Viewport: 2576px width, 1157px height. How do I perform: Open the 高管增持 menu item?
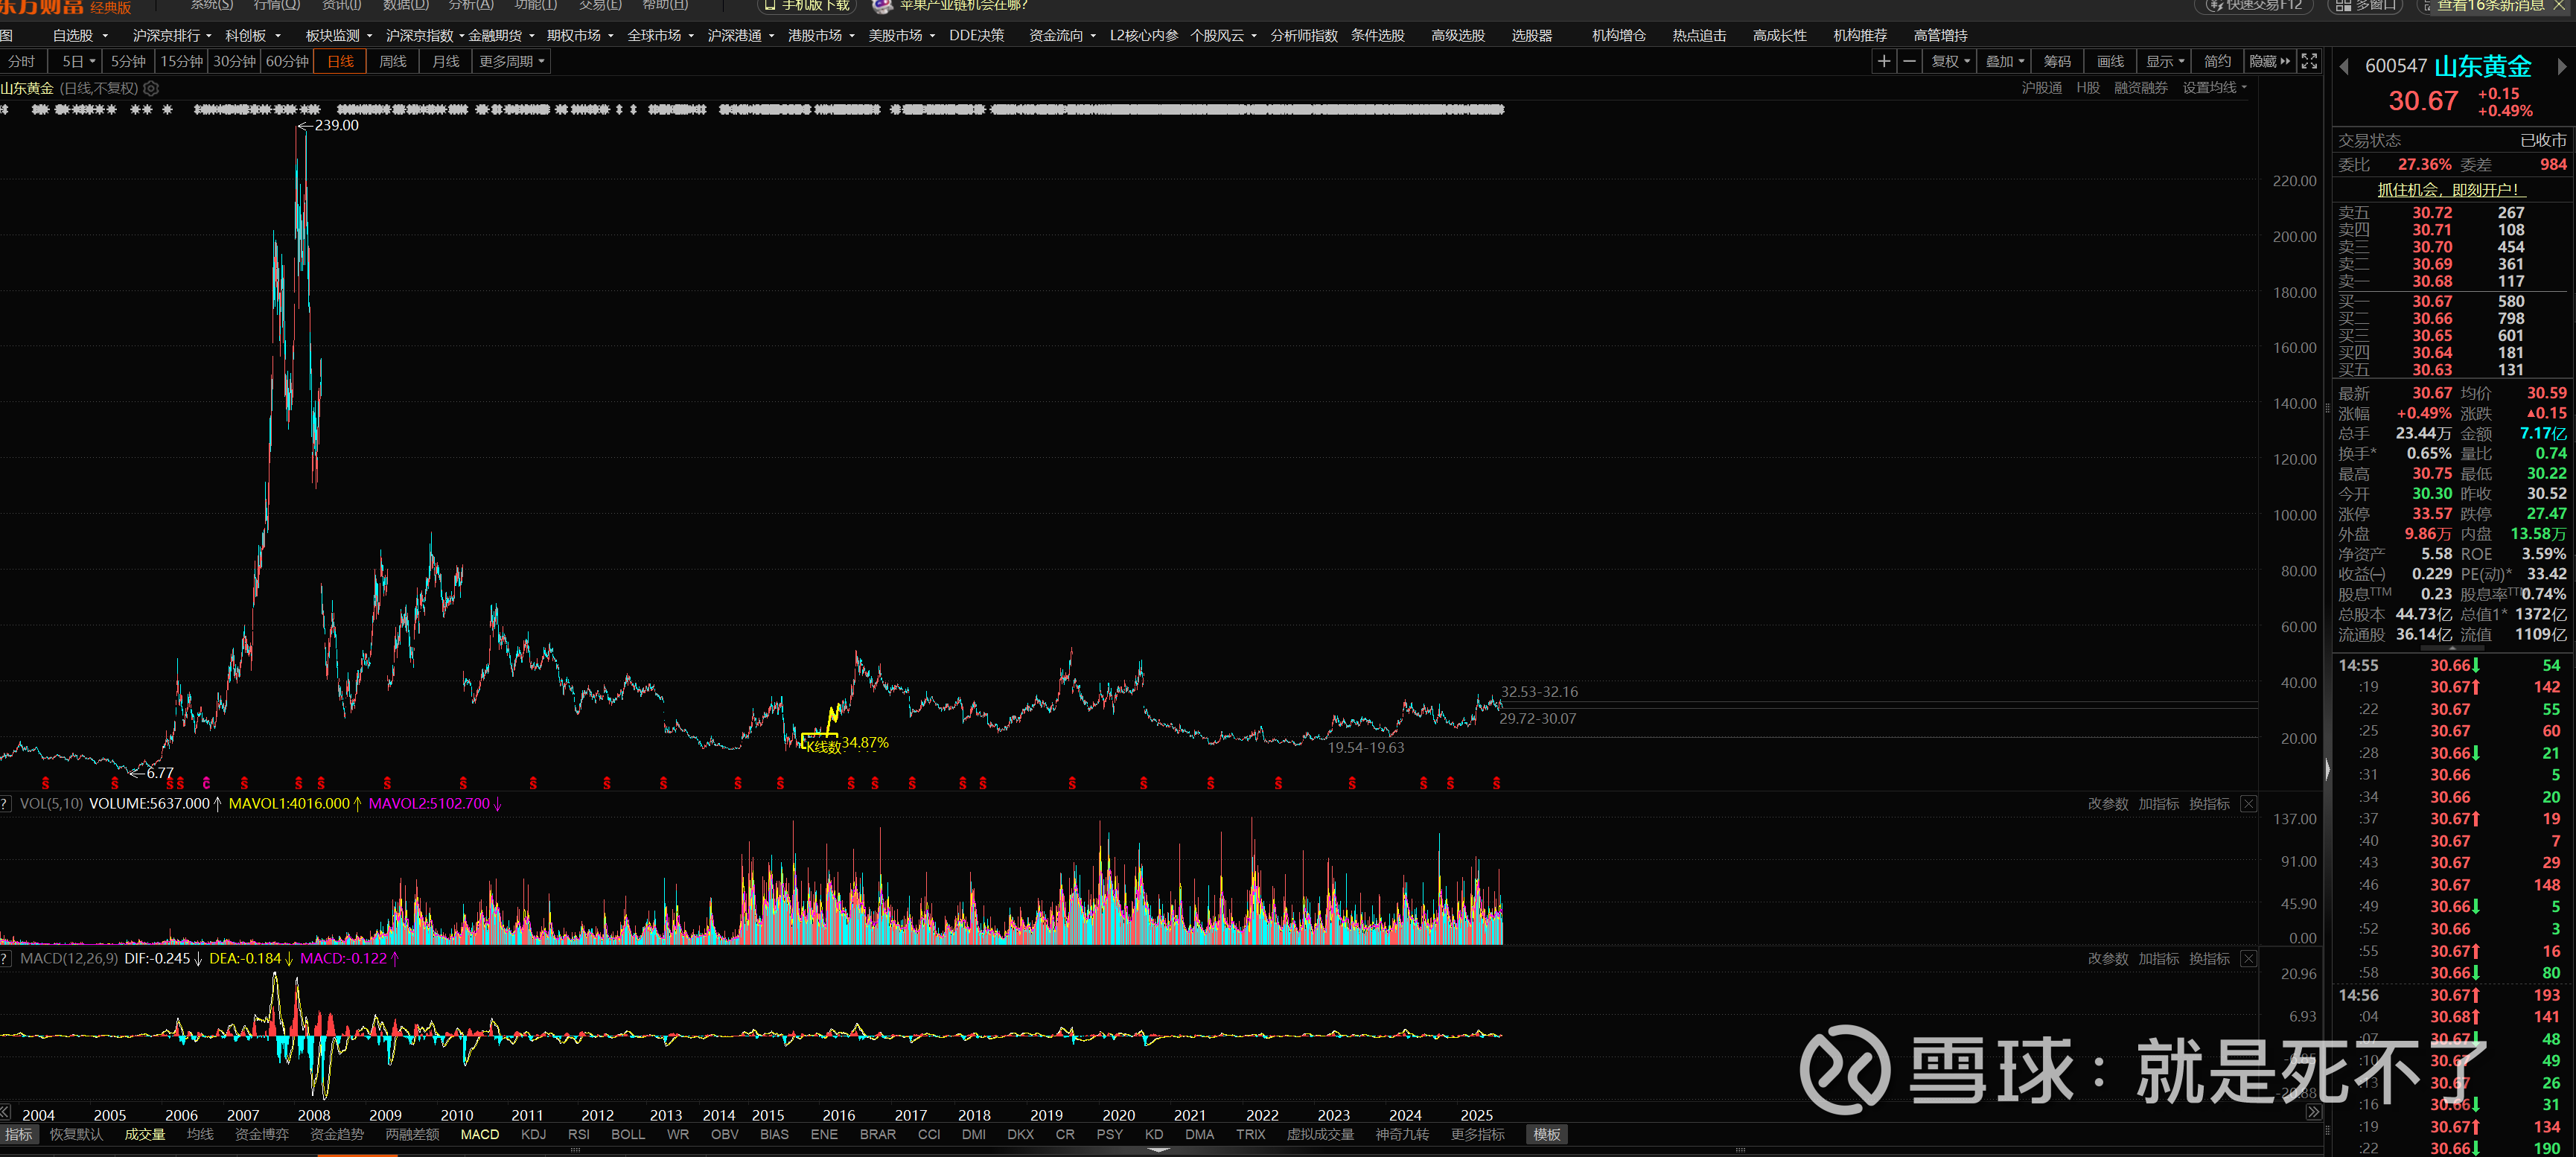(x=1940, y=36)
